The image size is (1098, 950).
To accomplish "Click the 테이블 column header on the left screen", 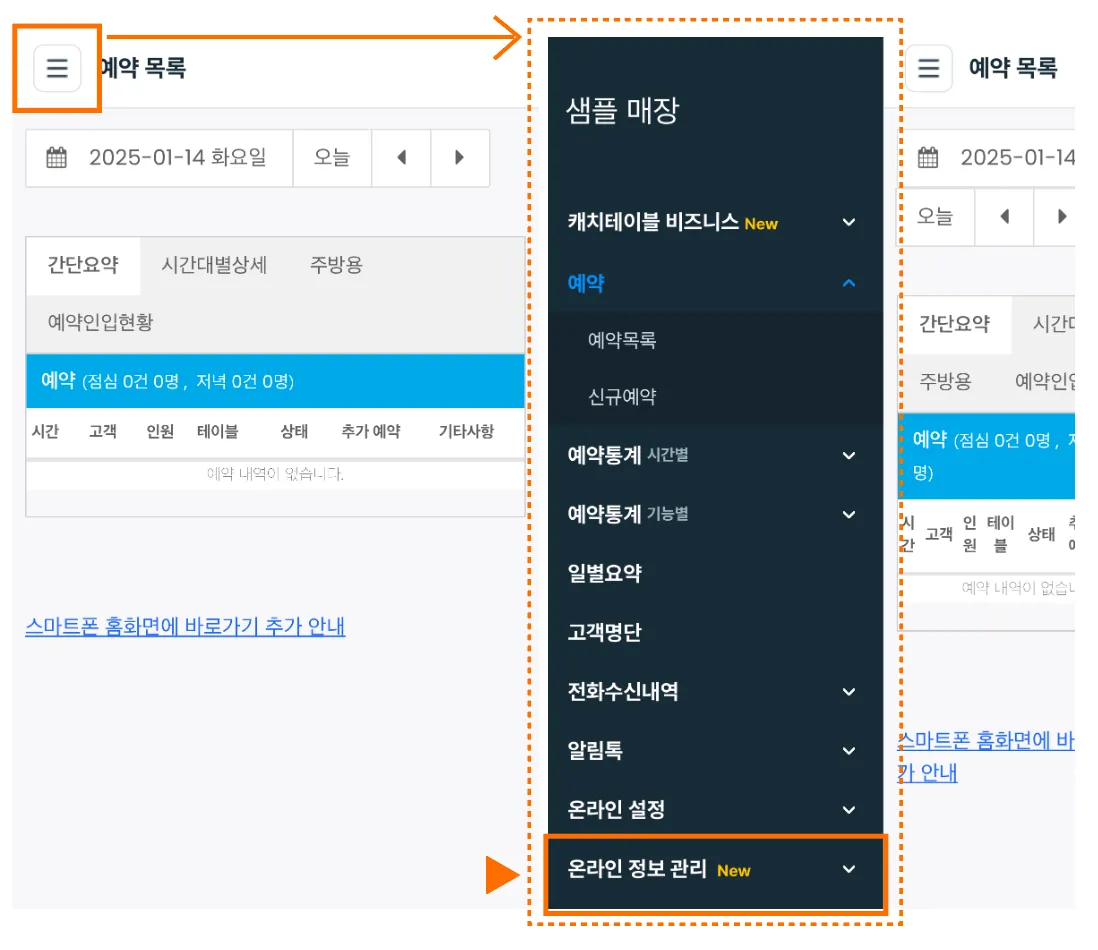I will (x=218, y=431).
